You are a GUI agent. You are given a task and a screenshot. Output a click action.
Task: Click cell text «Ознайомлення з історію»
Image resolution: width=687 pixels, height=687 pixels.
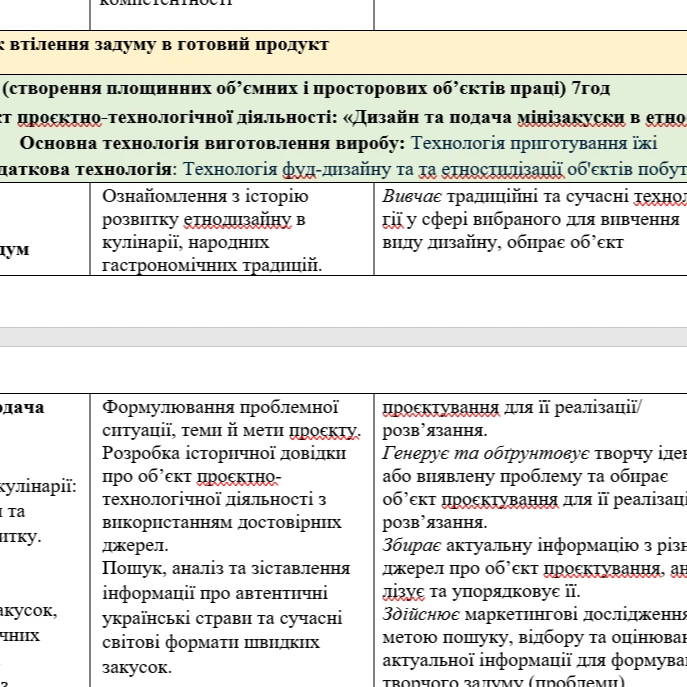click(205, 197)
